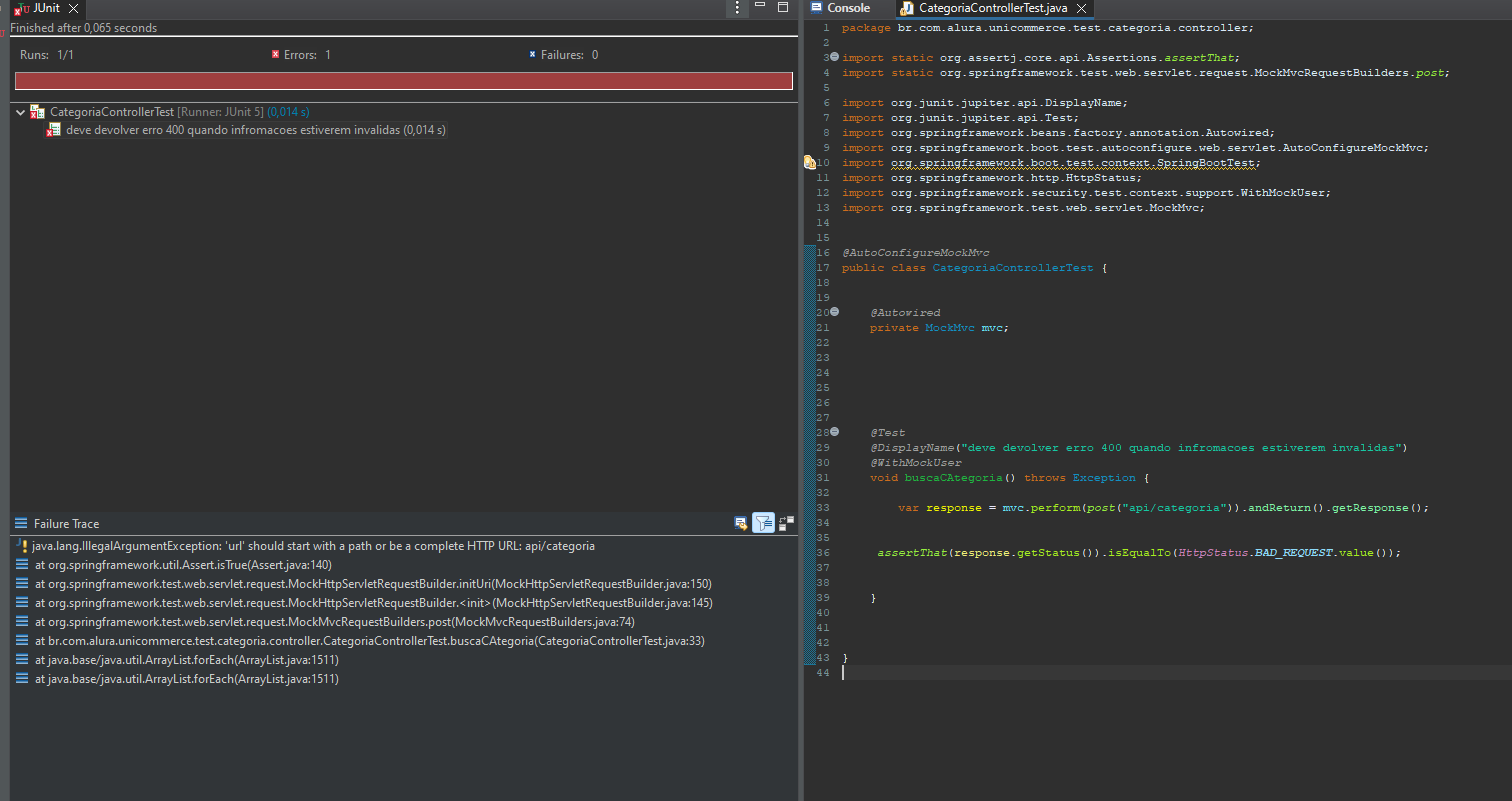Viewport: 1512px width, 801px height.
Task: Collapse the @Test method fold at line 28
Action: (834, 432)
